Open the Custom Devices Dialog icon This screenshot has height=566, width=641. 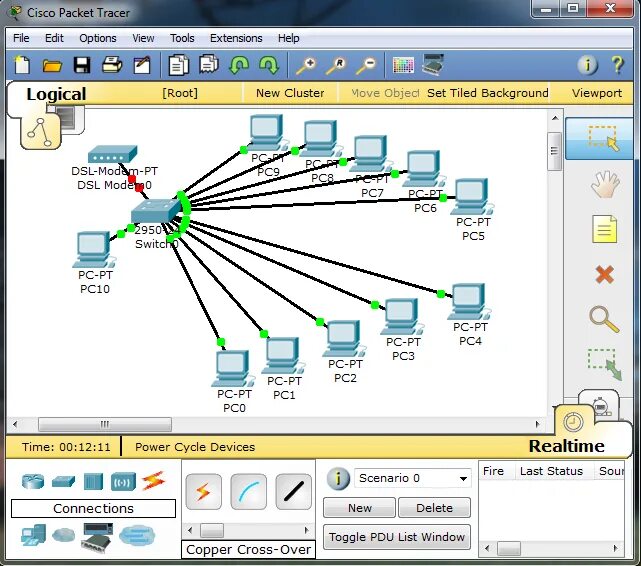(433, 64)
